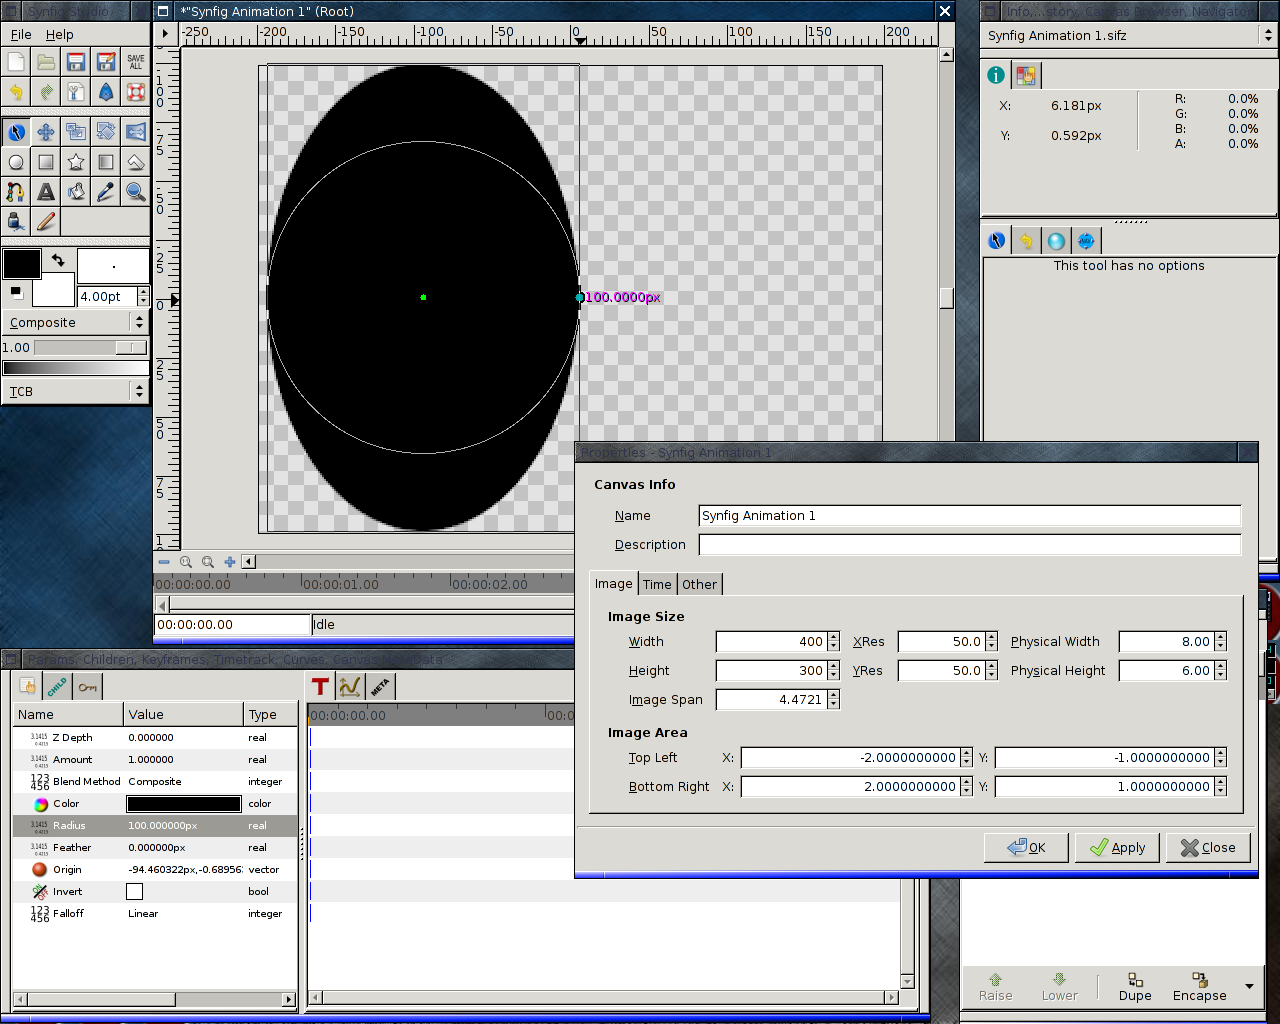Select the Circle tool in toolbox

[x=16, y=162]
